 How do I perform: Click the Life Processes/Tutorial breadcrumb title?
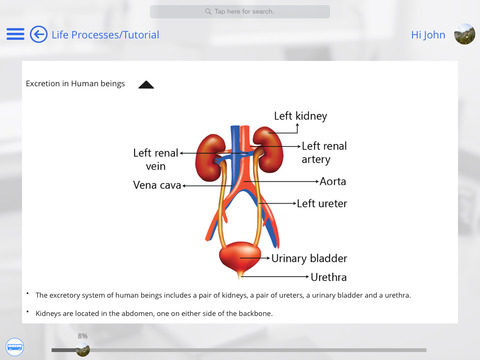pyautogui.click(x=105, y=35)
